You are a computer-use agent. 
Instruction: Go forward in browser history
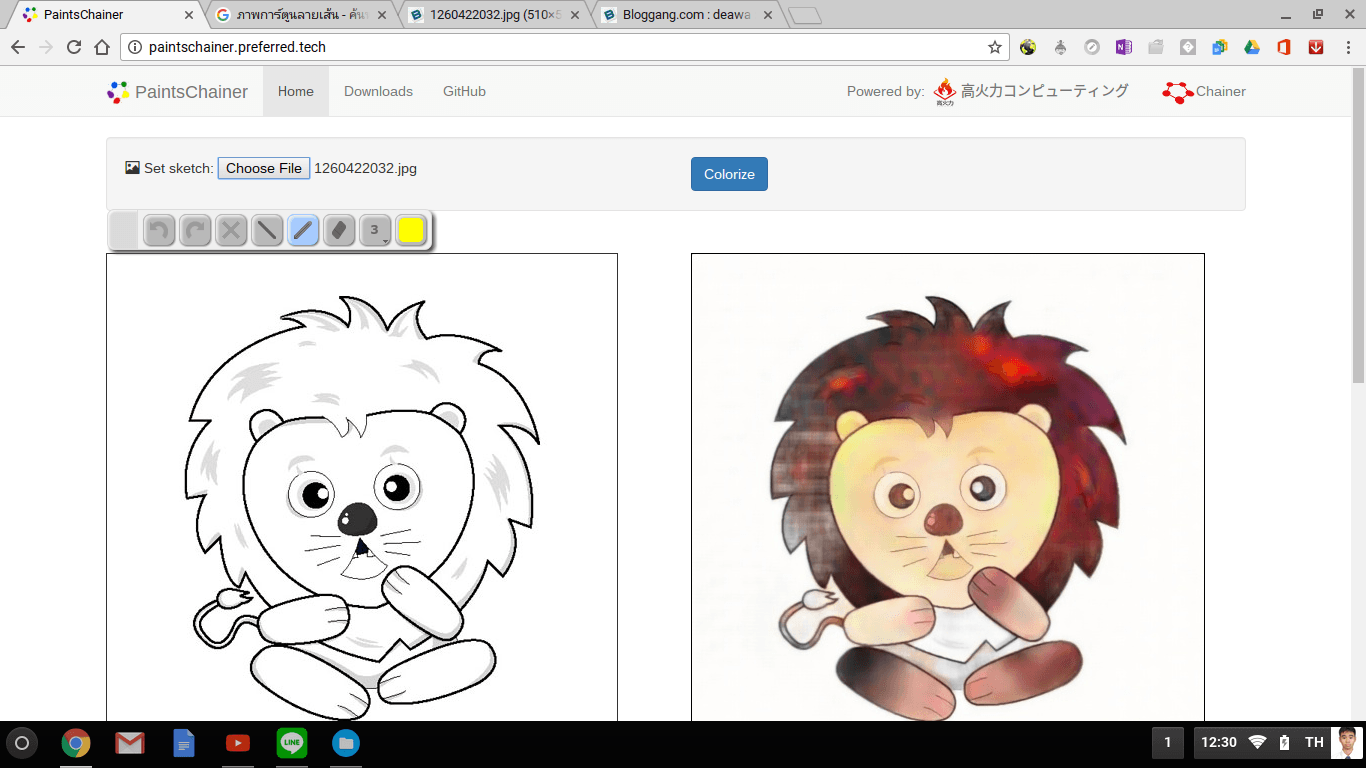46,47
